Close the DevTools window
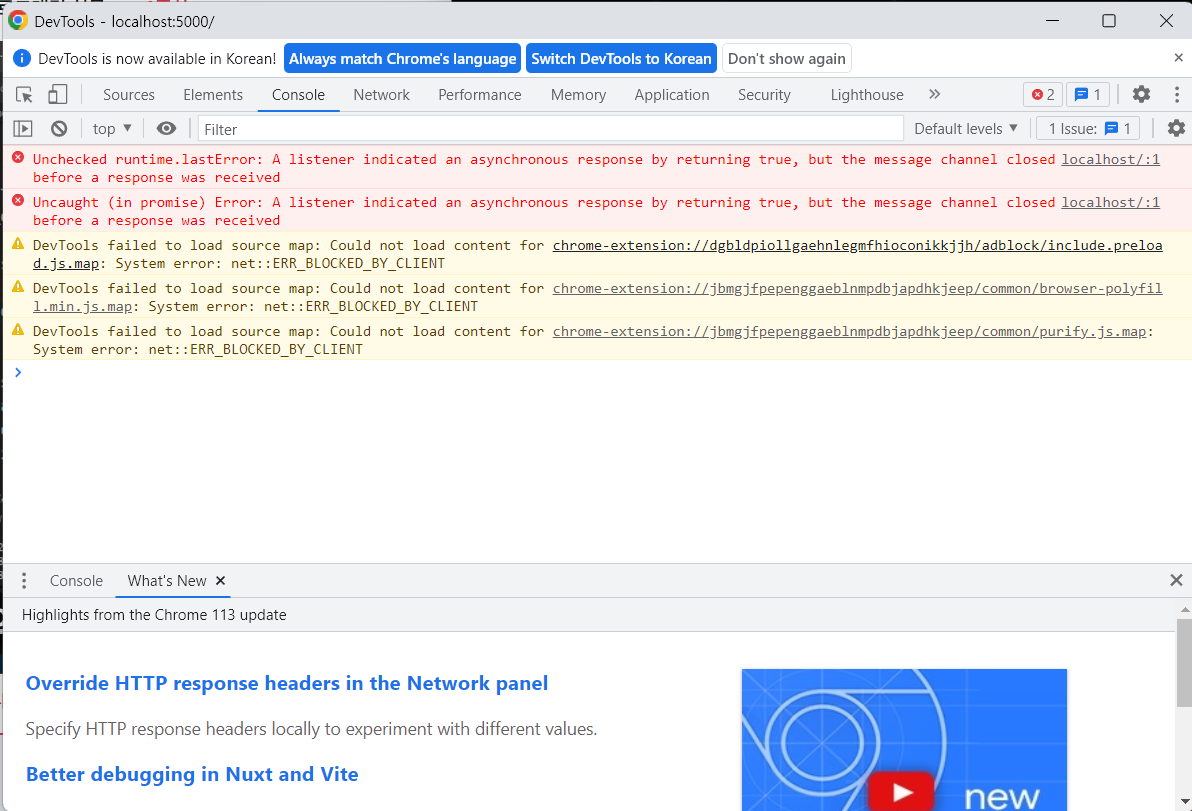Viewport: 1192px width, 811px height. point(1166,21)
